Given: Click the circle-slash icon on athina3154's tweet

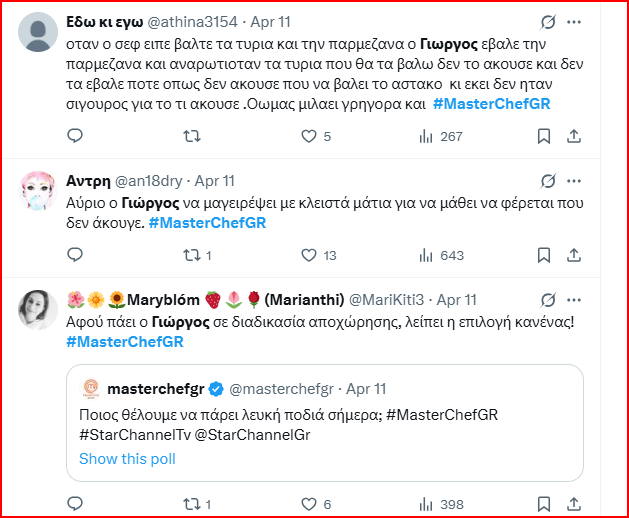Looking at the screenshot, I should 547,21.
